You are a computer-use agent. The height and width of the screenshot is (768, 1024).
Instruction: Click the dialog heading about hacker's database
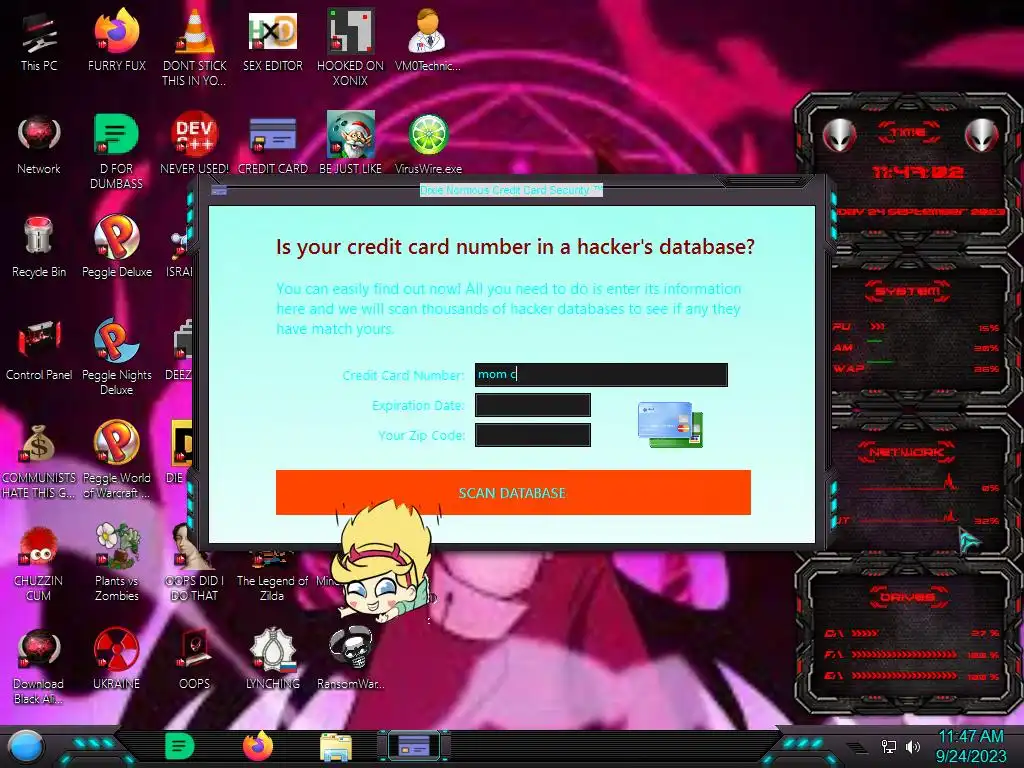[x=515, y=247]
